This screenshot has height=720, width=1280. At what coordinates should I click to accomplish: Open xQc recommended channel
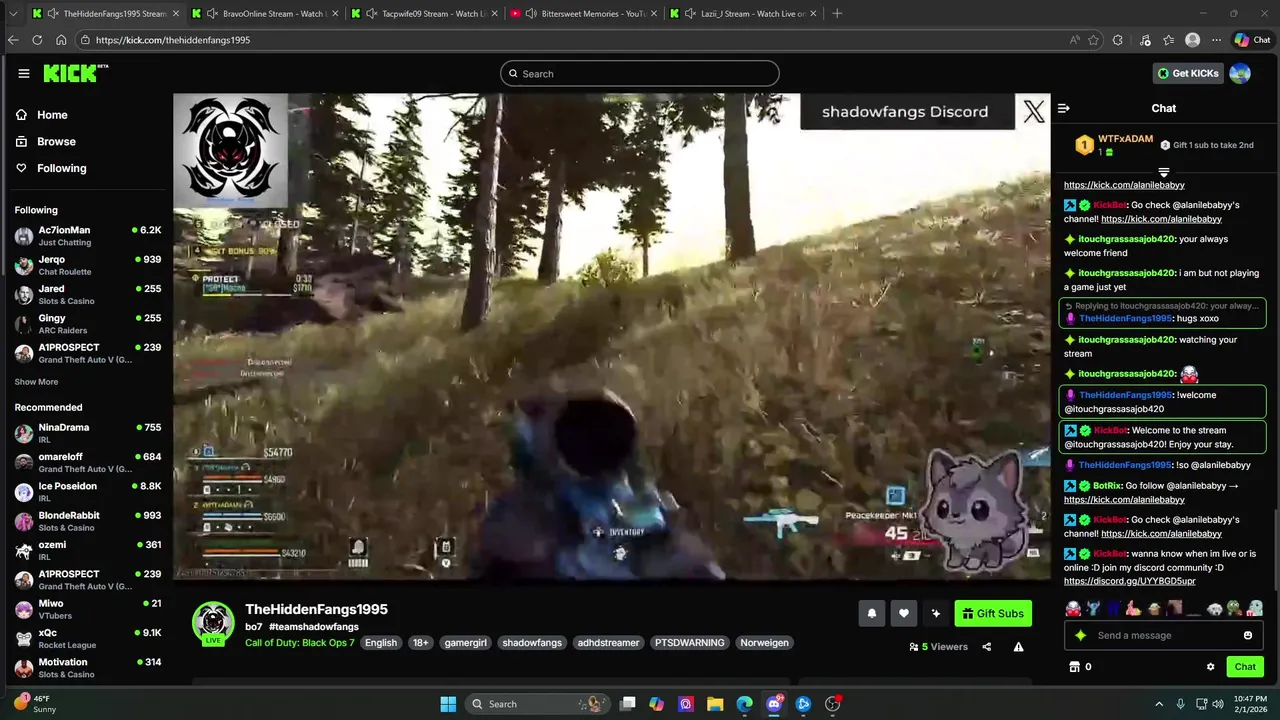[x=87, y=639]
